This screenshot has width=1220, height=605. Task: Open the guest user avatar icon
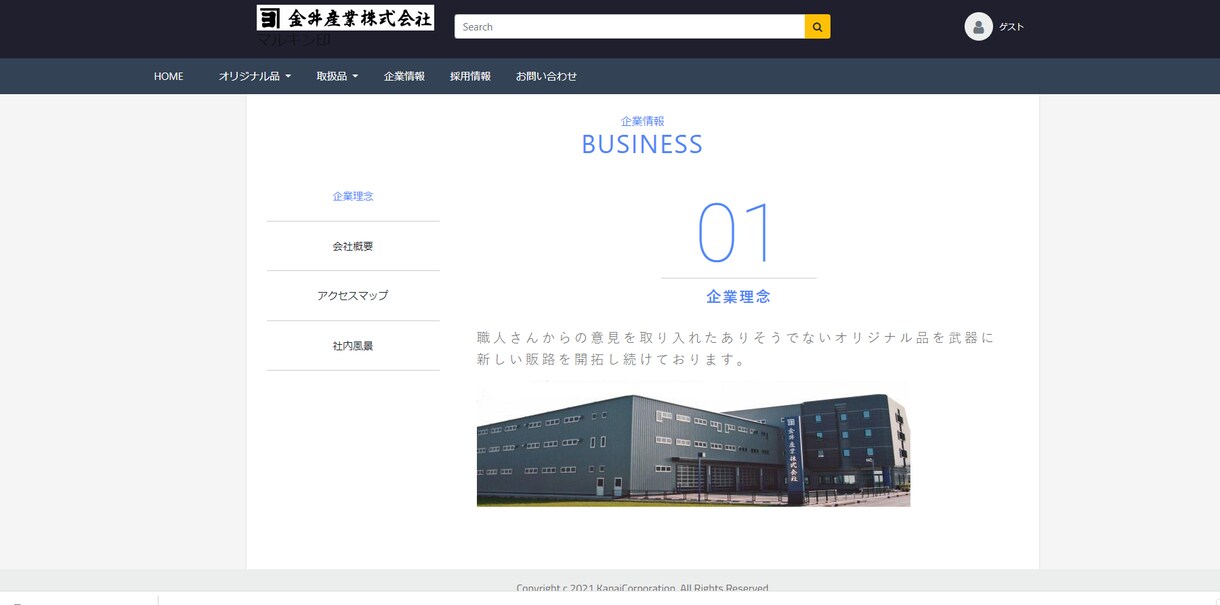point(978,27)
